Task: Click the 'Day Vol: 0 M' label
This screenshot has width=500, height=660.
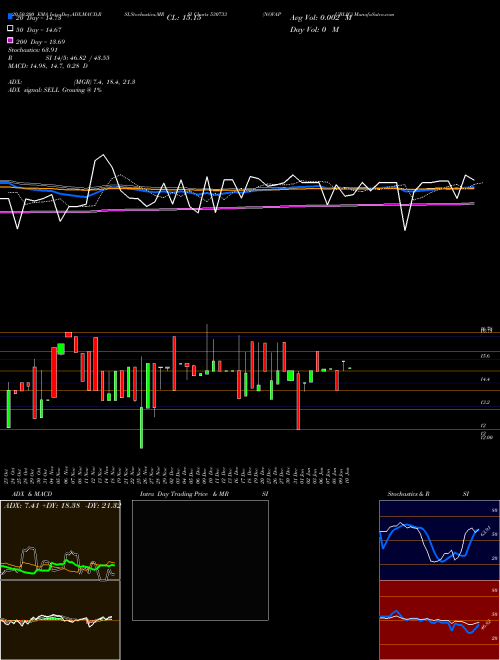Action: [x=314, y=29]
